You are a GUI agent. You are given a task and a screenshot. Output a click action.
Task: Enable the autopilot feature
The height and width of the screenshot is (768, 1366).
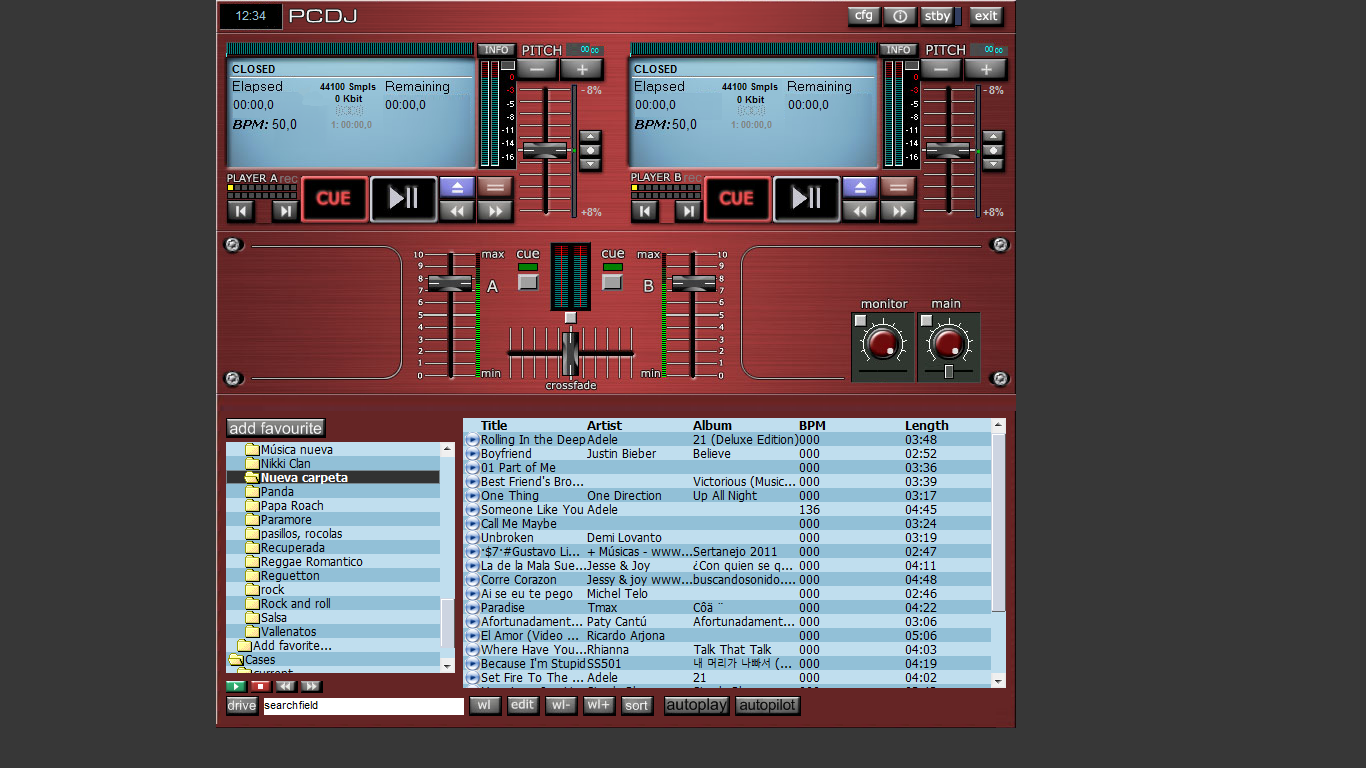(767, 705)
